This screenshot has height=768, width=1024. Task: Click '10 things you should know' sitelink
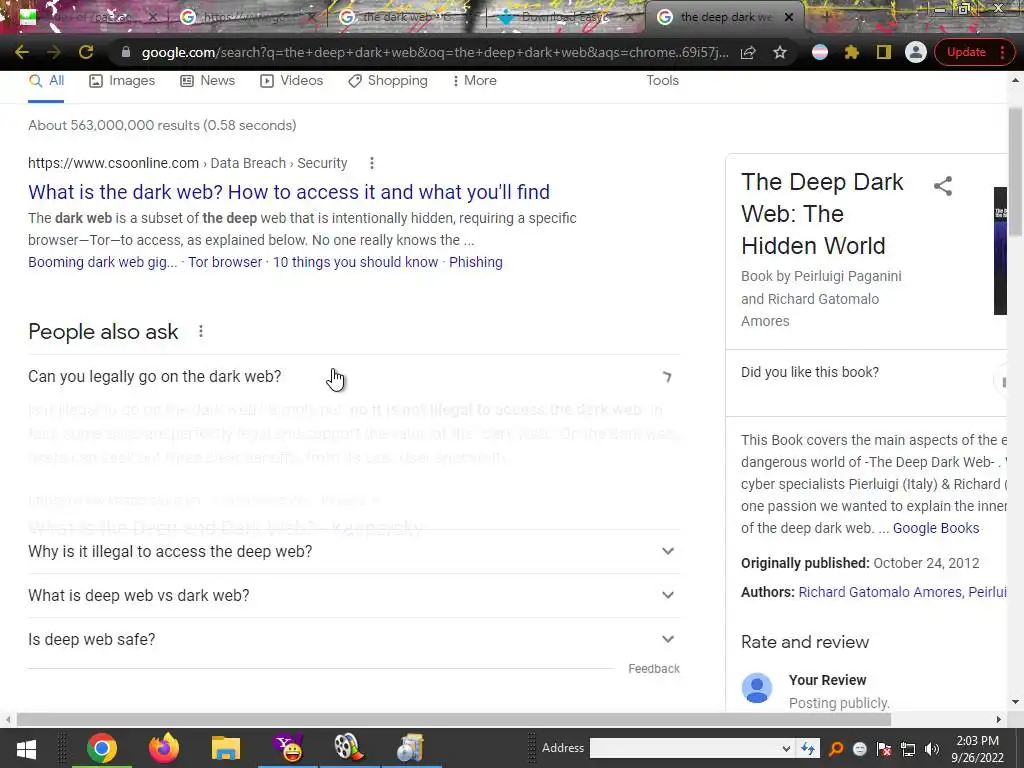click(355, 262)
